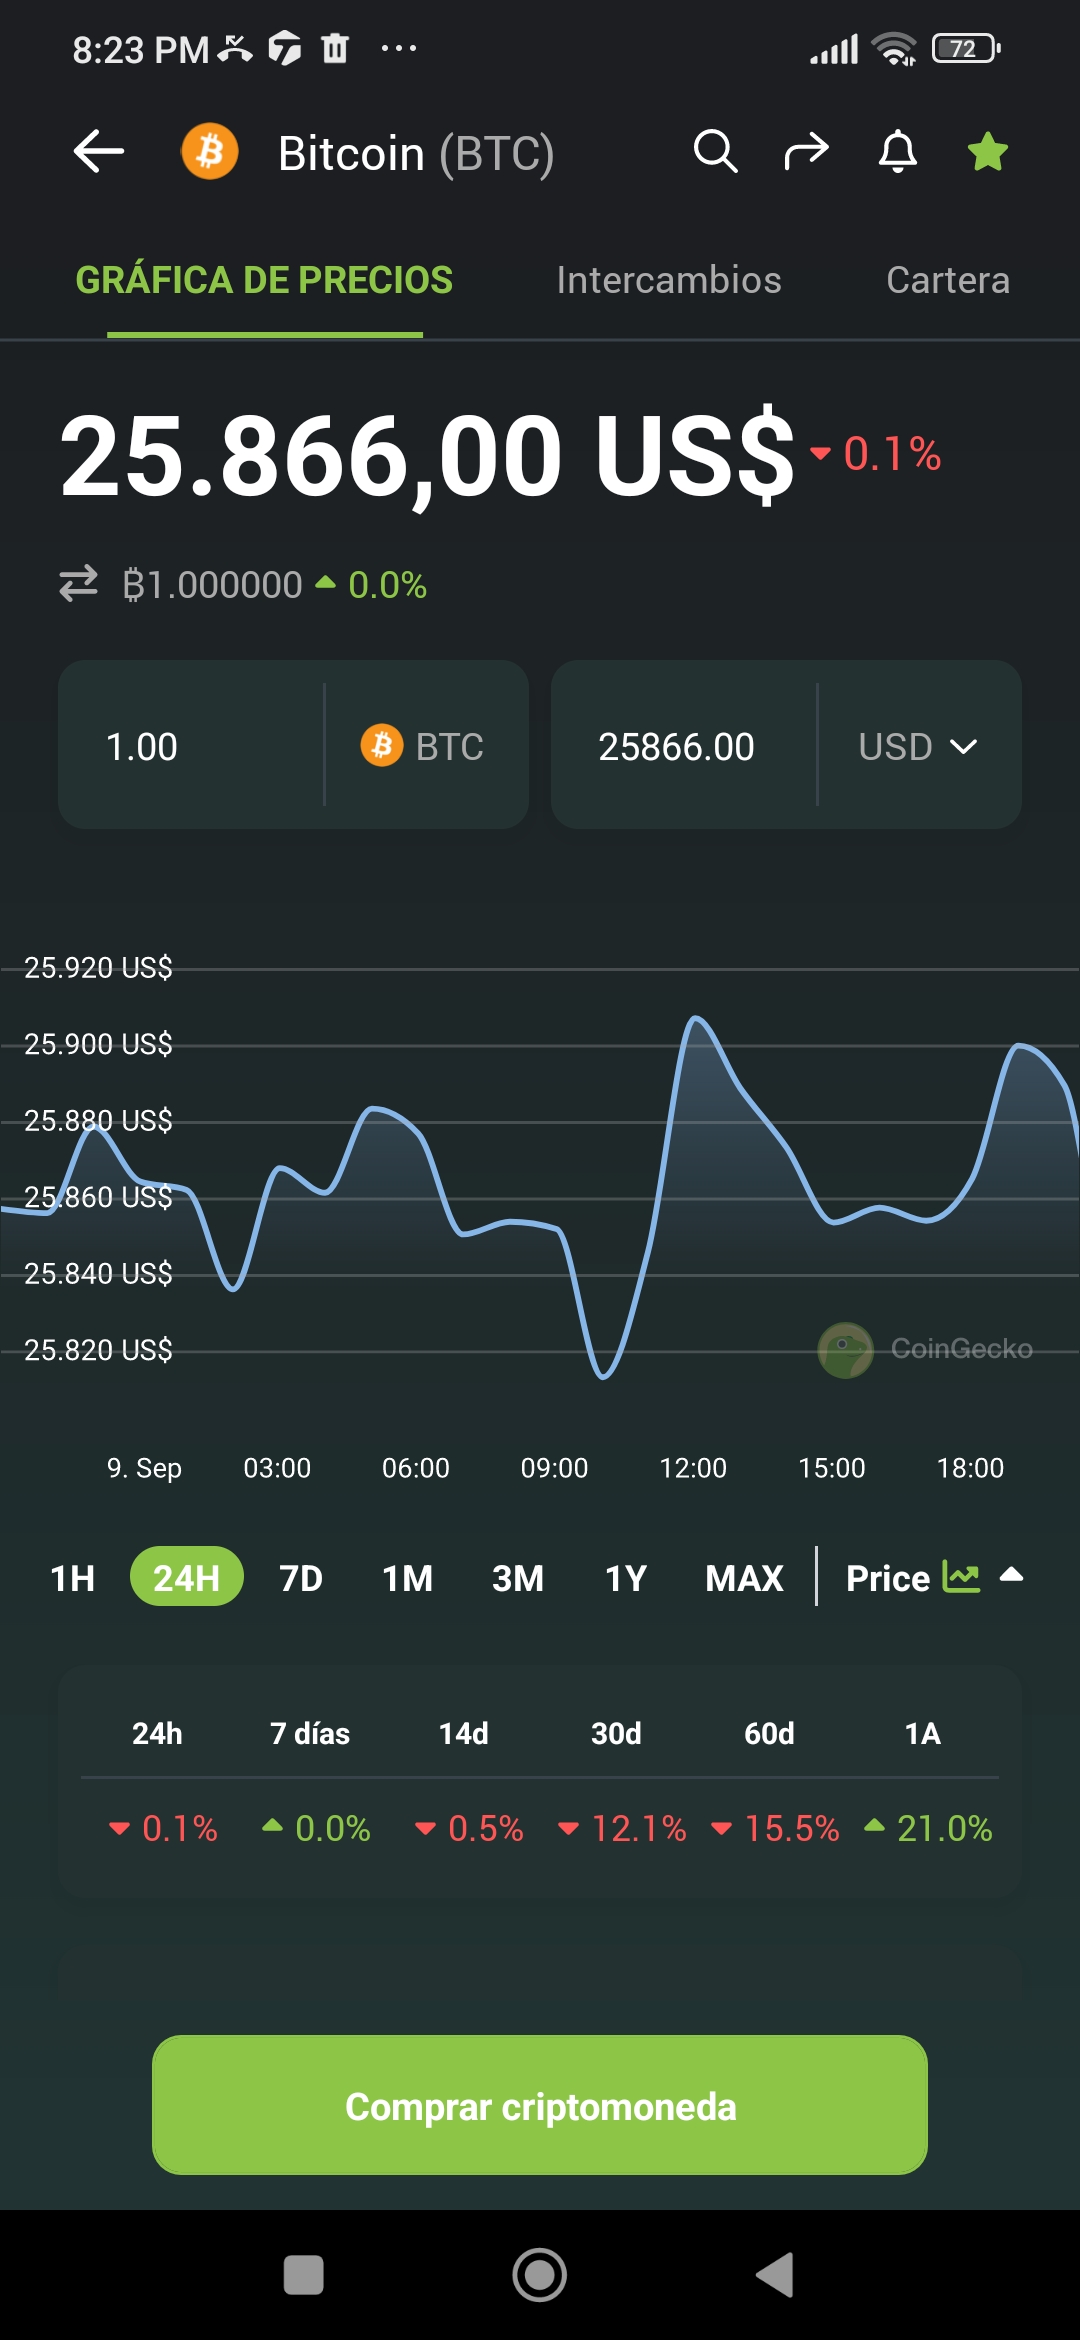The height and width of the screenshot is (2340, 1080).
Task: Tap the trash notification icon in status bar
Action: [x=335, y=47]
